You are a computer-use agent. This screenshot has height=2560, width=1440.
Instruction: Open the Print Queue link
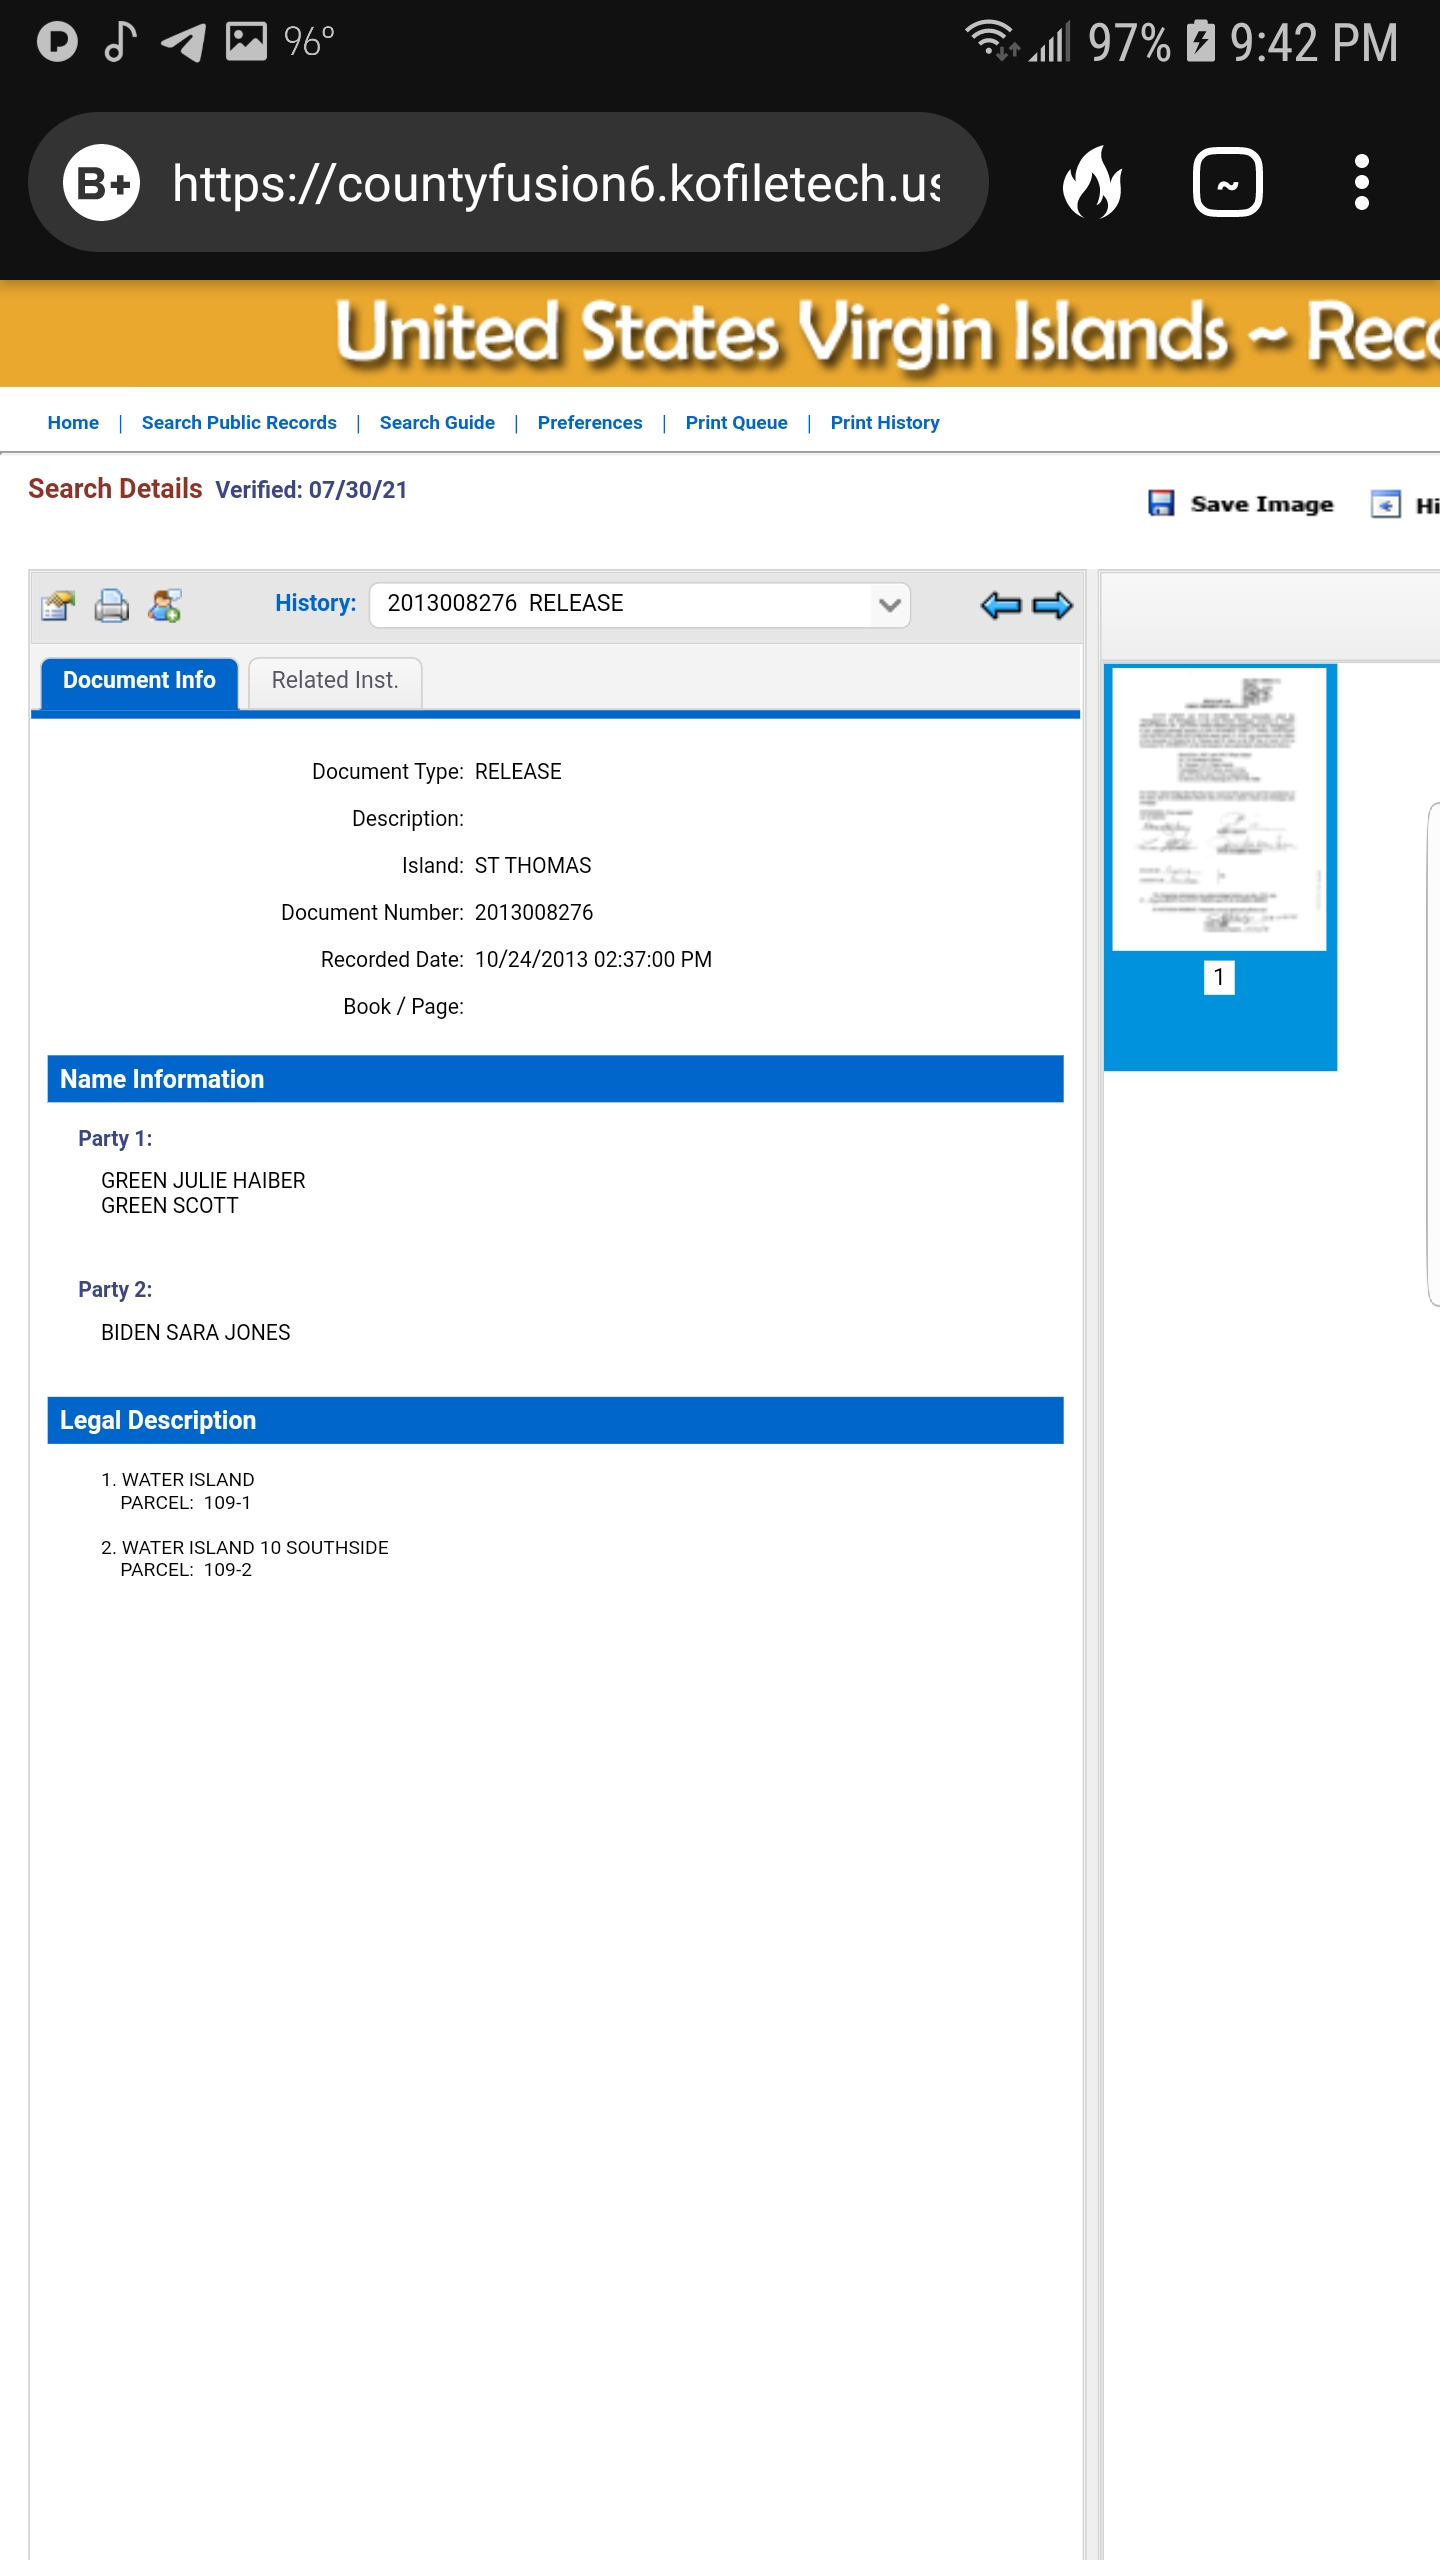736,423
